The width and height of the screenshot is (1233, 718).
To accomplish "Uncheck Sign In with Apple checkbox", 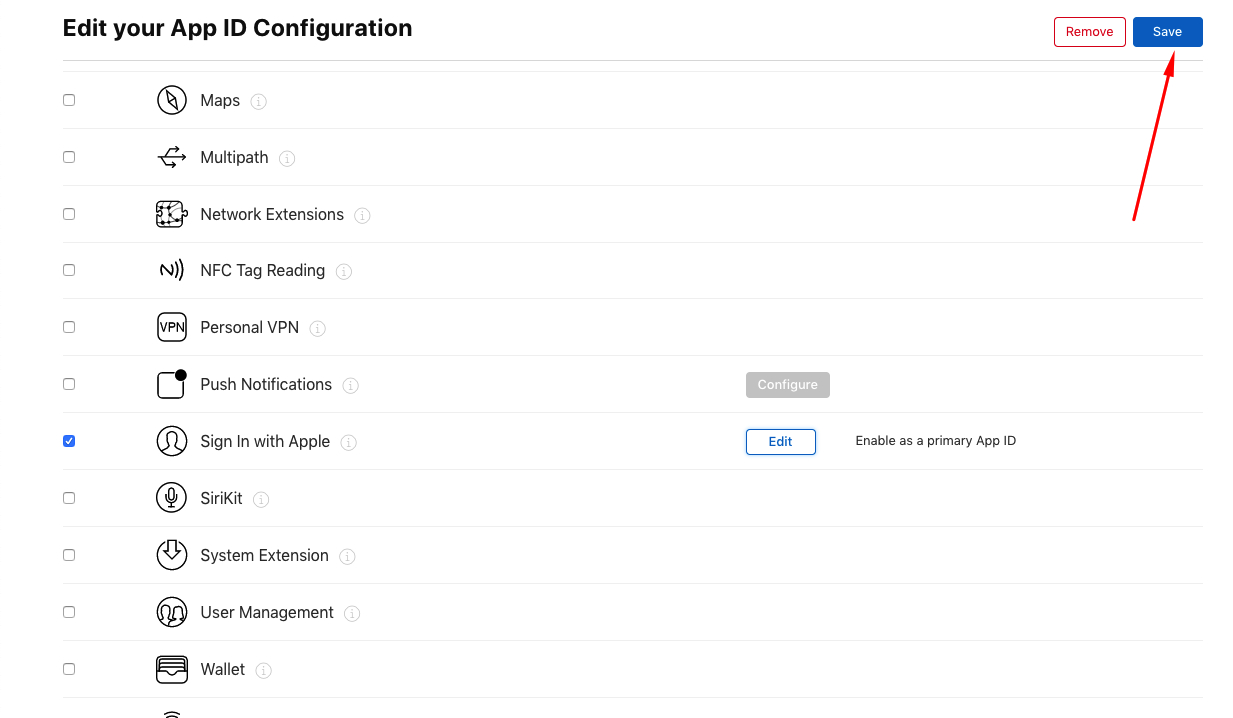I will pos(69,441).
